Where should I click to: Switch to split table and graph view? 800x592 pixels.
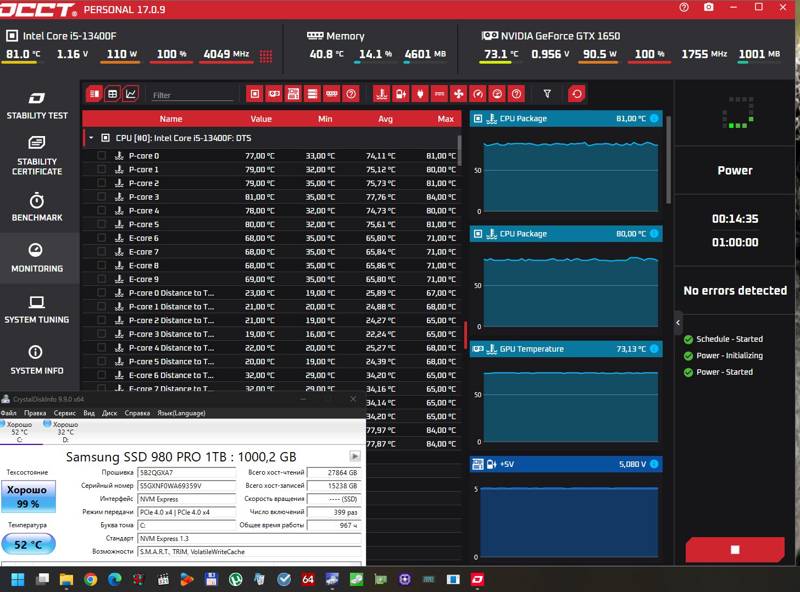[95, 94]
